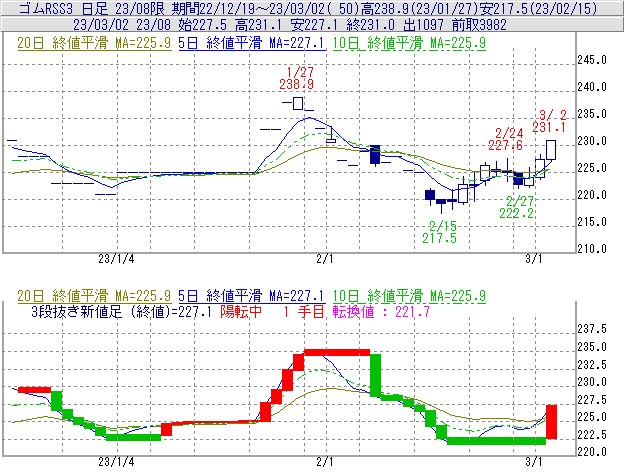Select the lower chart's 5日 終値平滑 MA=227.1 legend
This screenshot has width=624, height=475.
252,296
